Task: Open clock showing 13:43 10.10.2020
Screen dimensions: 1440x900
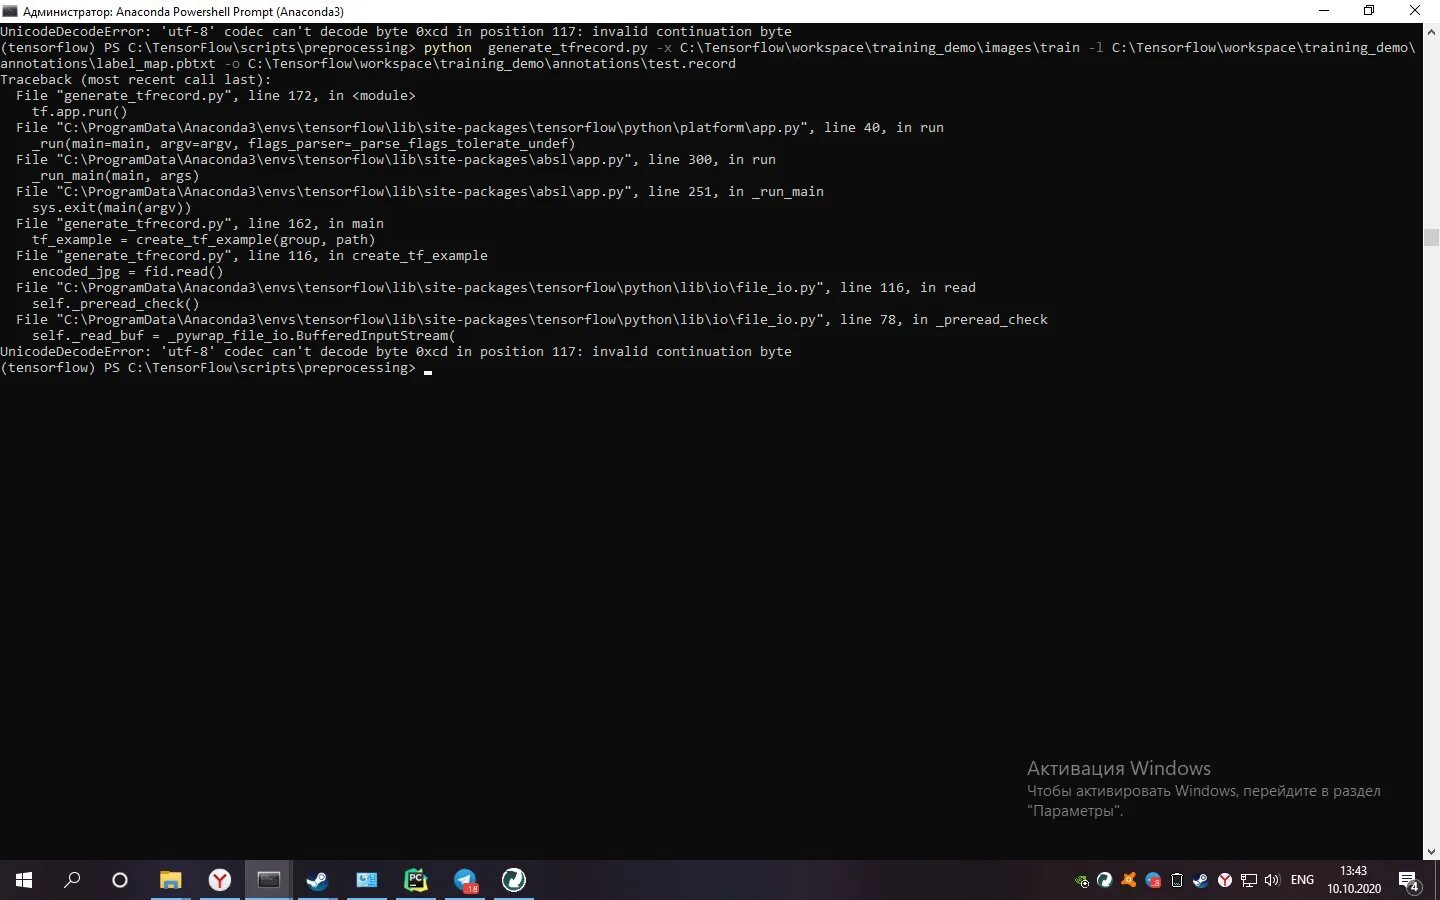Action: pyautogui.click(x=1354, y=880)
